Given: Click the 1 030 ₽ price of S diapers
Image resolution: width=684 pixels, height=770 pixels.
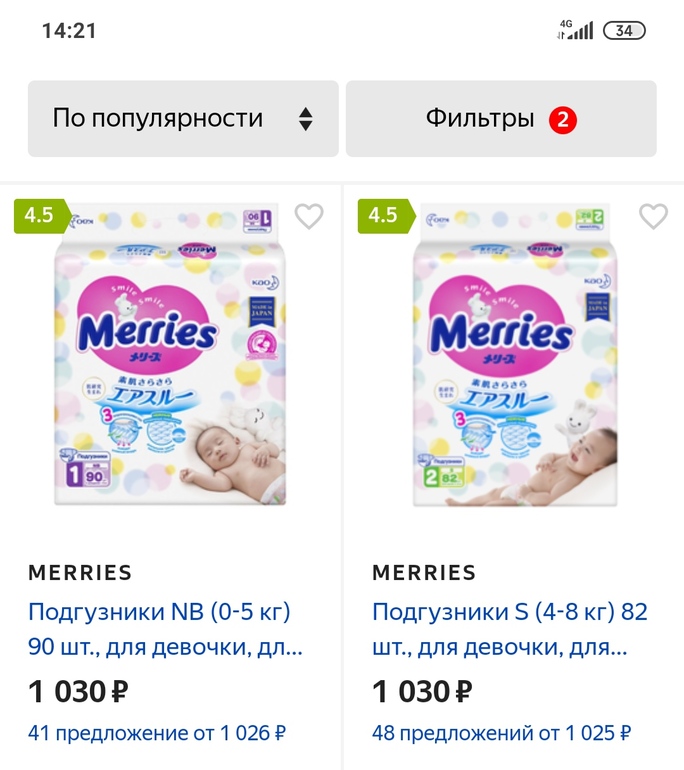Looking at the screenshot, I should (422, 691).
